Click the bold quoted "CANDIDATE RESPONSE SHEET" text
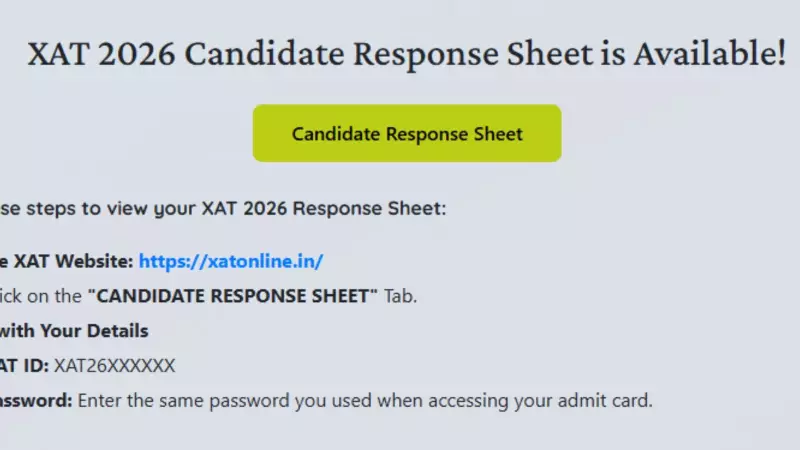Viewport: 800px width, 450px height. pos(233,296)
